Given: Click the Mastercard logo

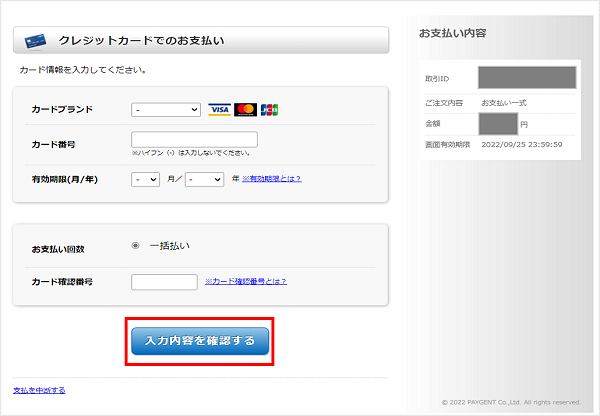Looking at the screenshot, I should [245, 110].
